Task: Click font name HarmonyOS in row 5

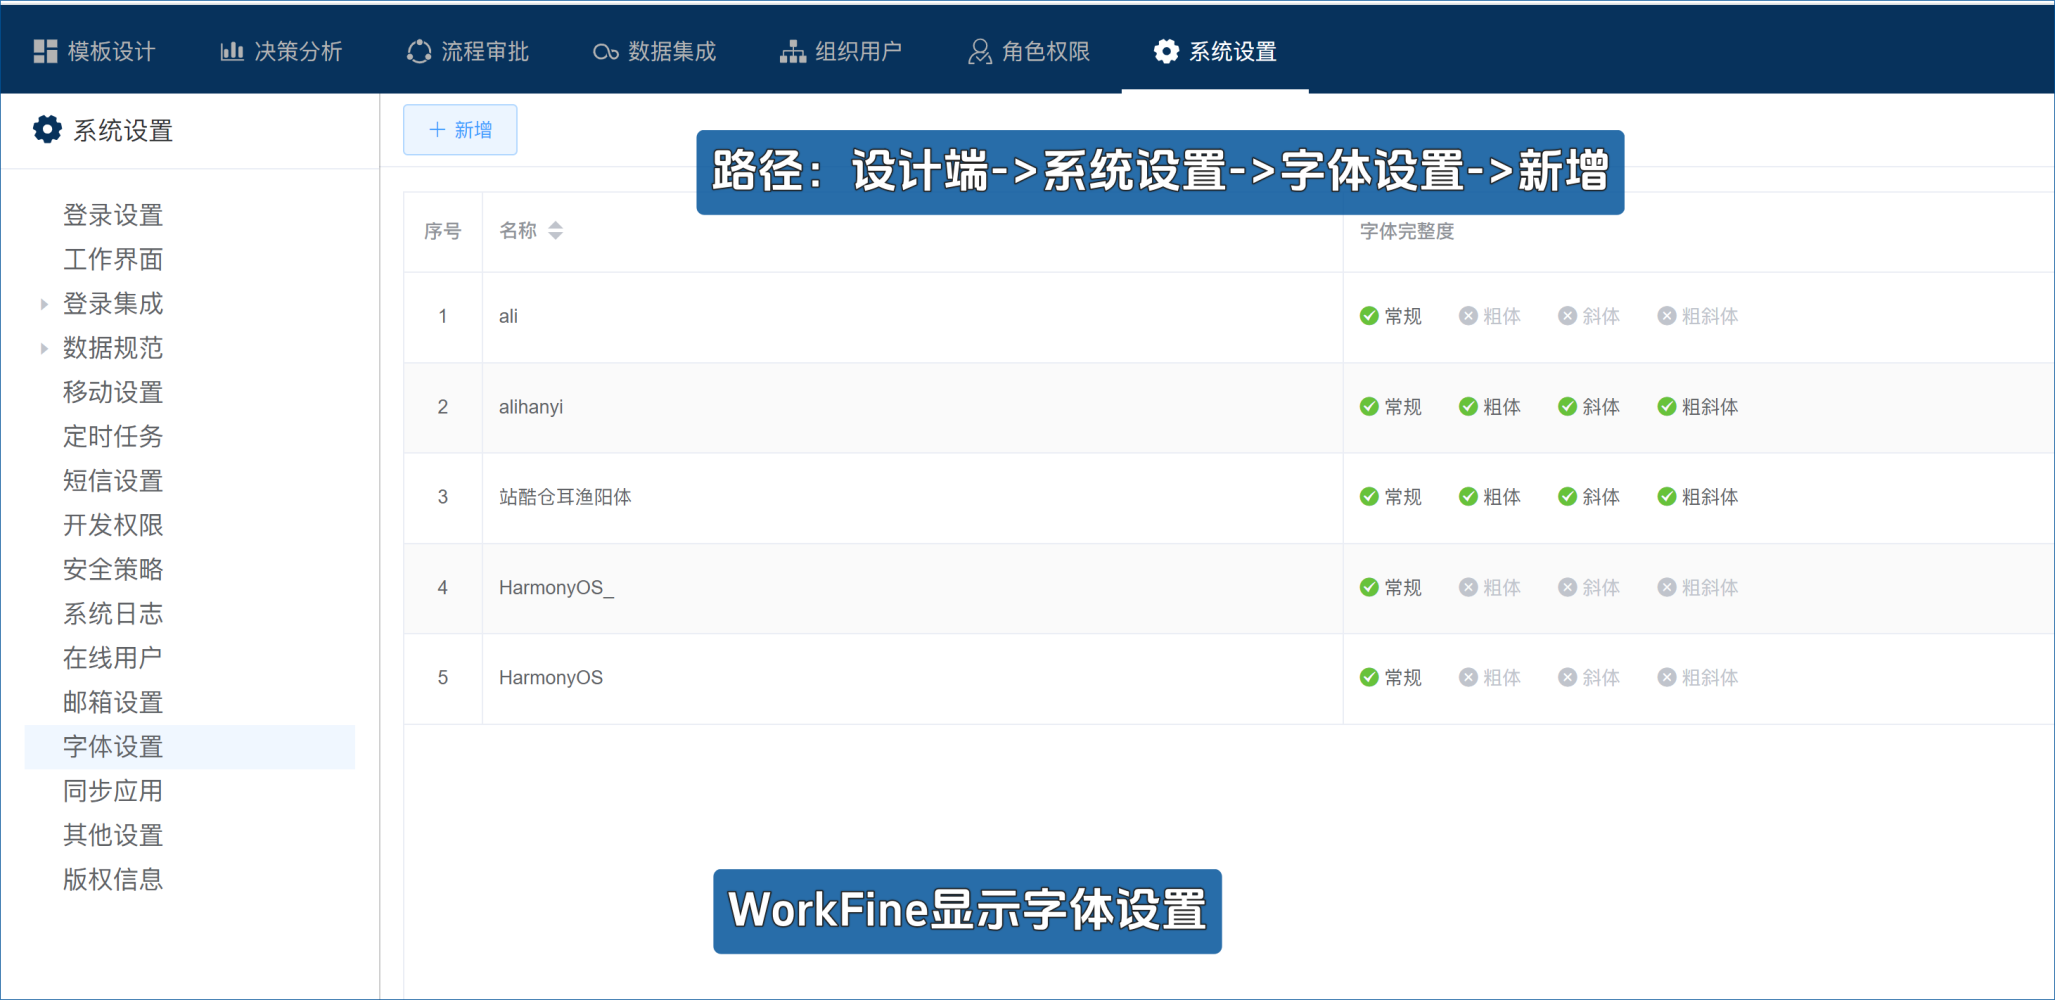Action: [x=551, y=678]
